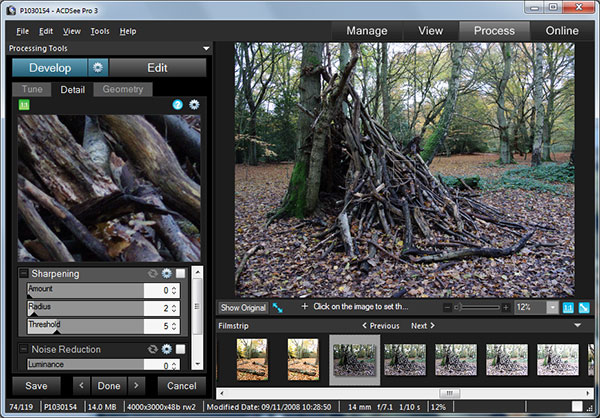This screenshot has width=600, height=418.
Task: Click the Show Original button
Action: [243, 307]
